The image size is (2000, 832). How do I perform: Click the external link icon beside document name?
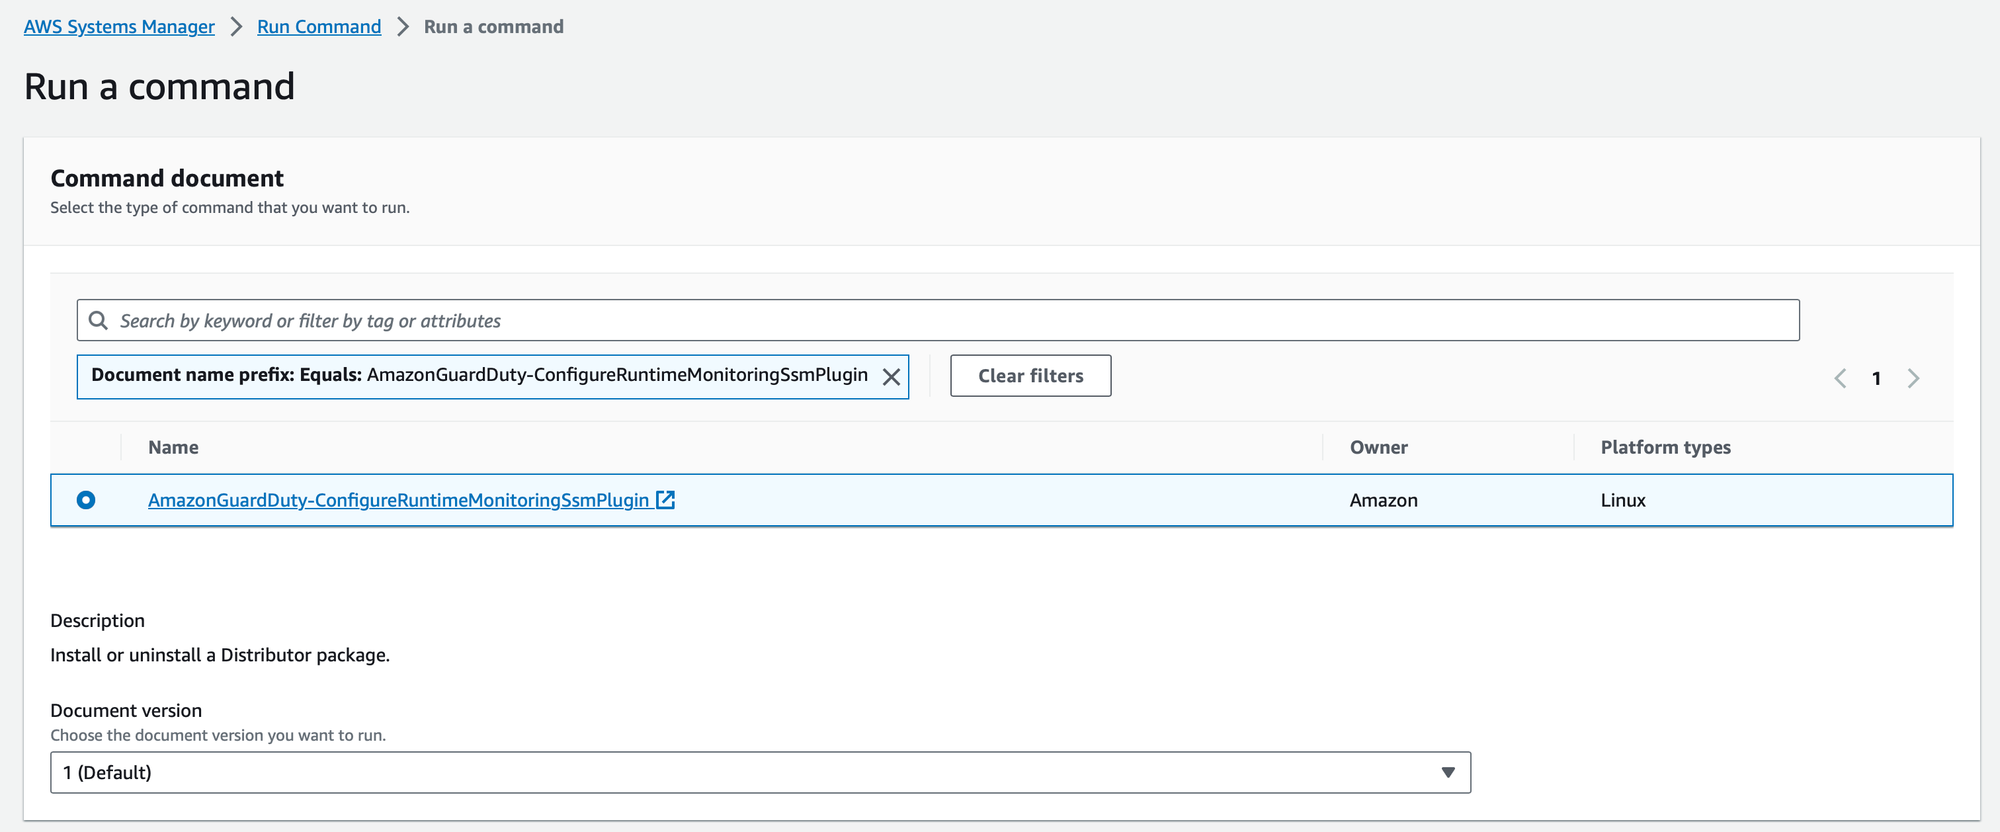click(x=665, y=500)
